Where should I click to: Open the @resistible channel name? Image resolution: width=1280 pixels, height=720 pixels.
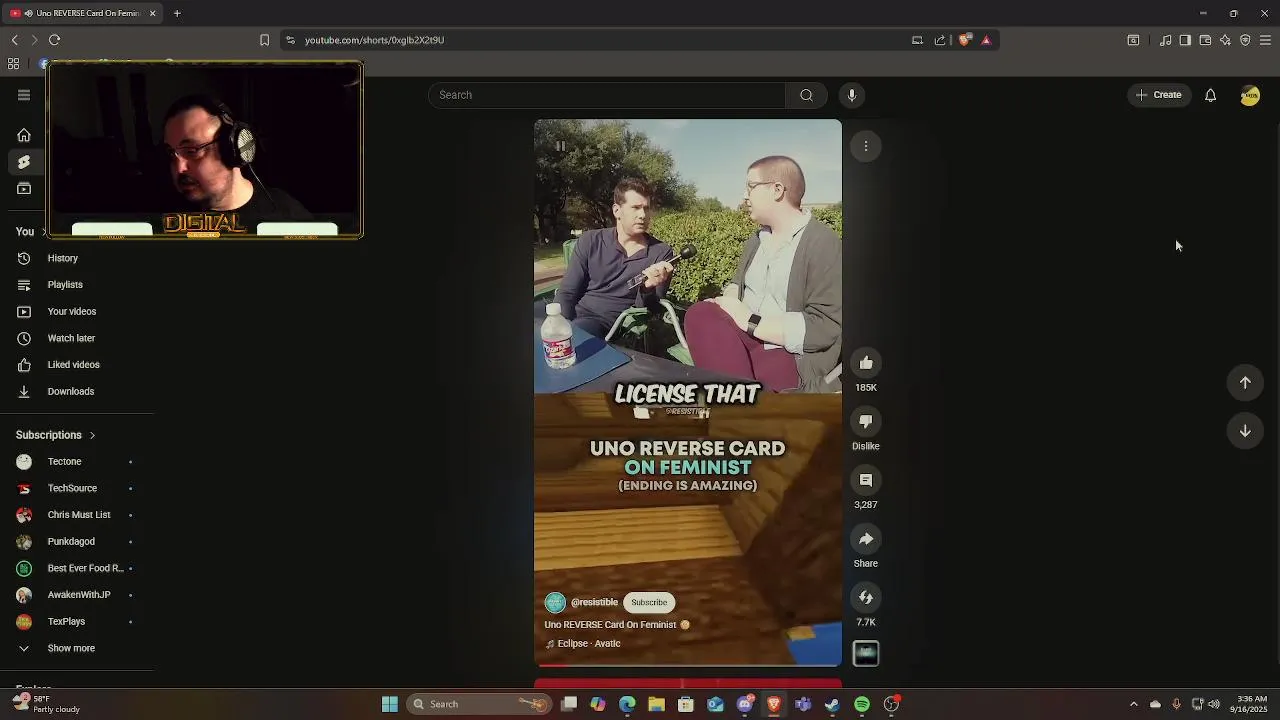[x=594, y=602]
